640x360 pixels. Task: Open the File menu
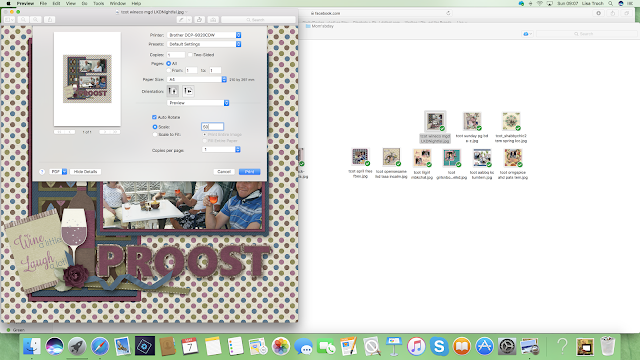click(43, 3)
